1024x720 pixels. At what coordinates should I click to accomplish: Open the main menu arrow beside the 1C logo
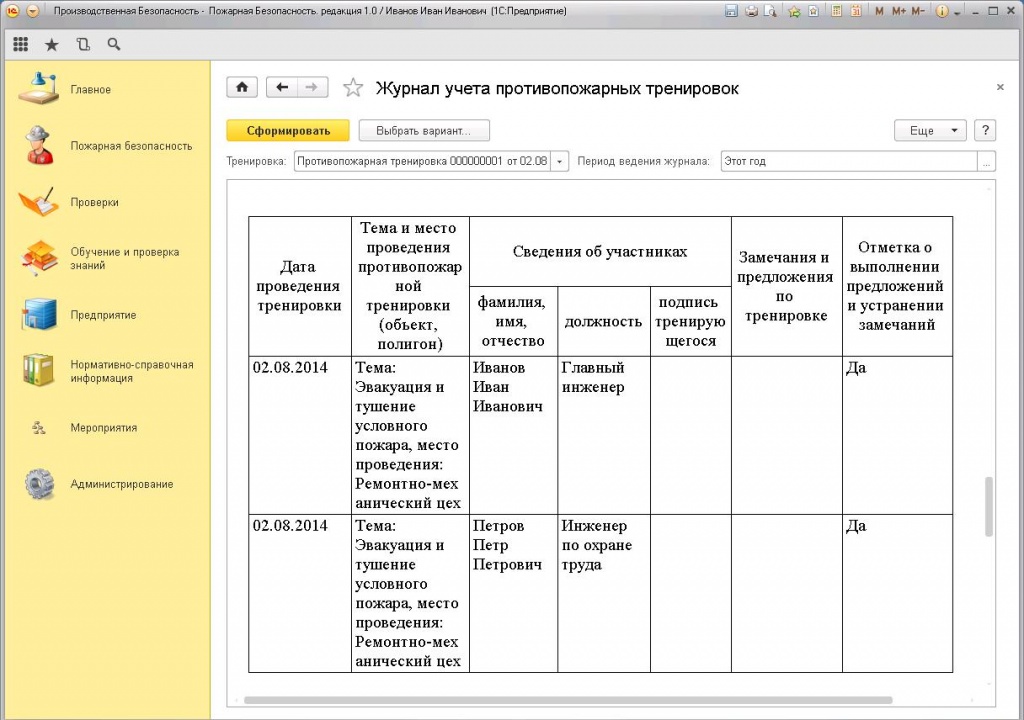coord(33,11)
